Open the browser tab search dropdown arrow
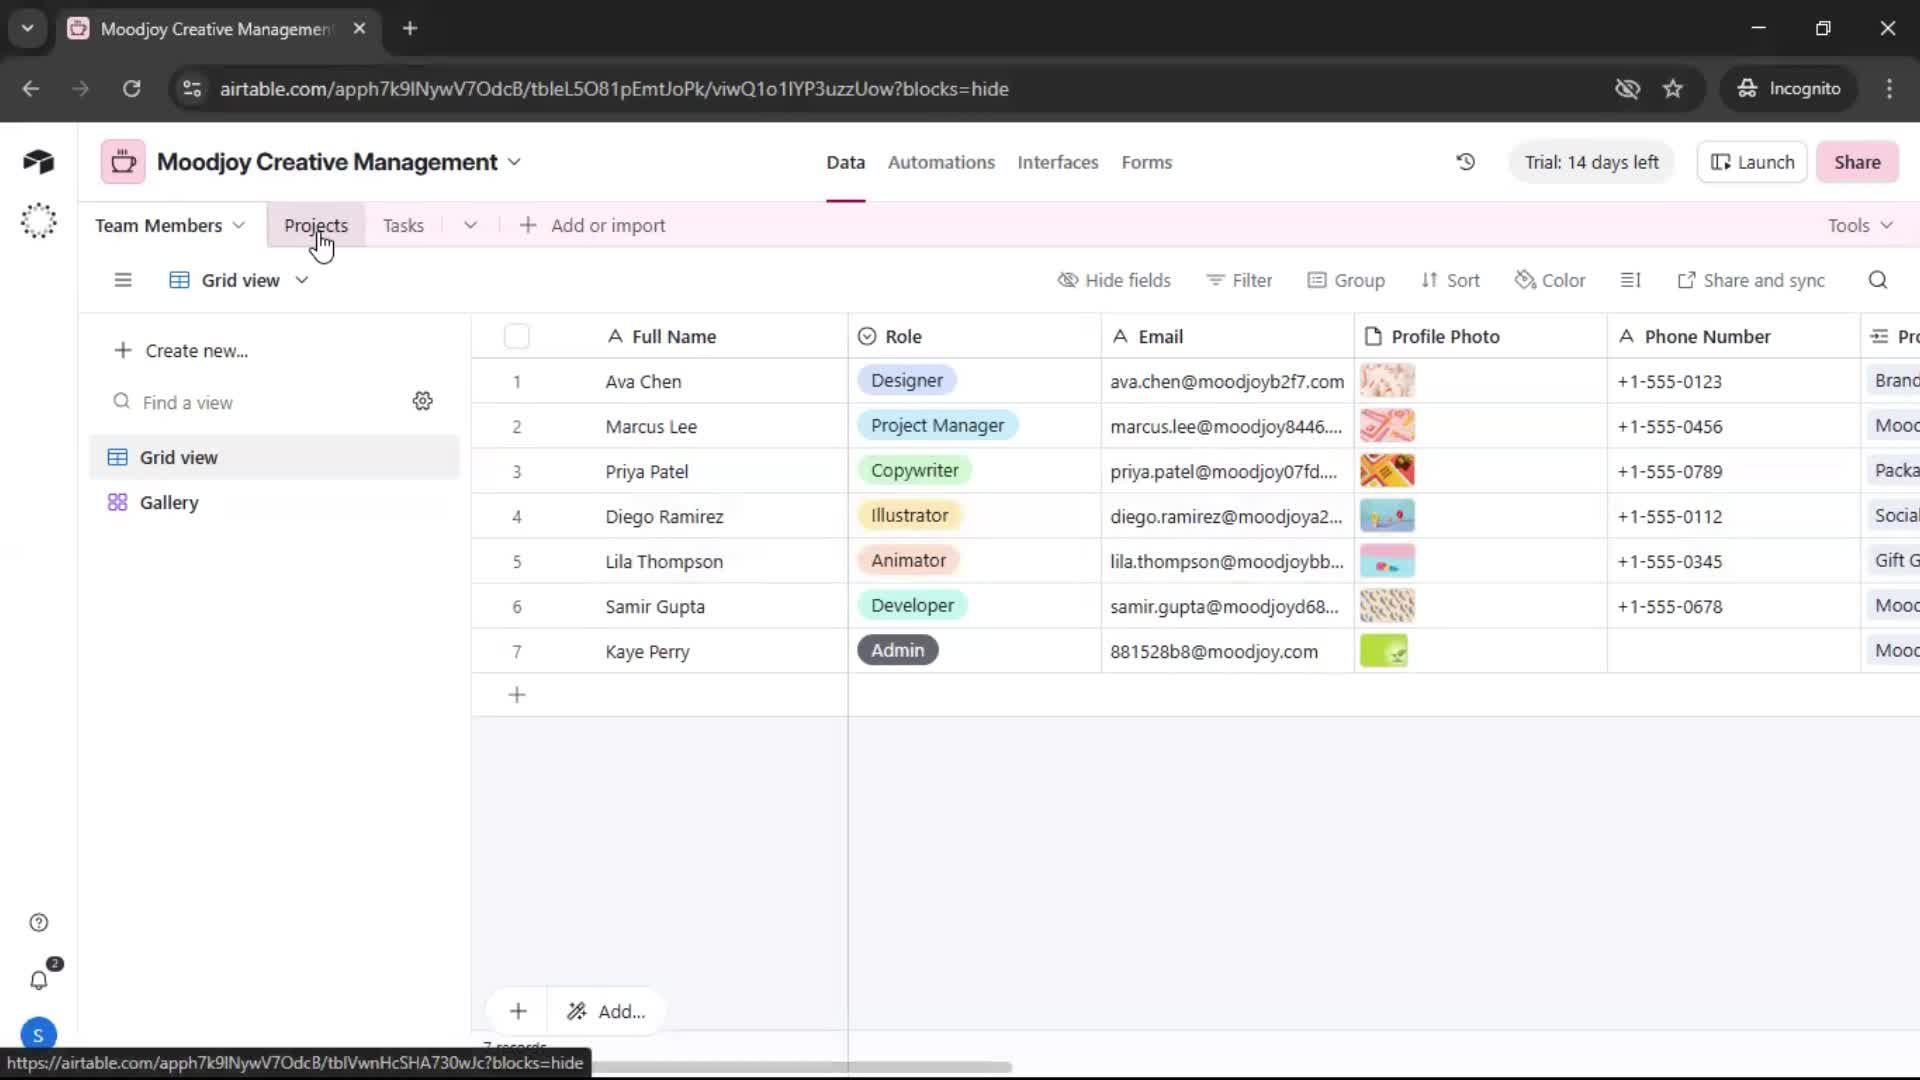The width and height of the screenshot is (1920, 1080). coord(28,28)
